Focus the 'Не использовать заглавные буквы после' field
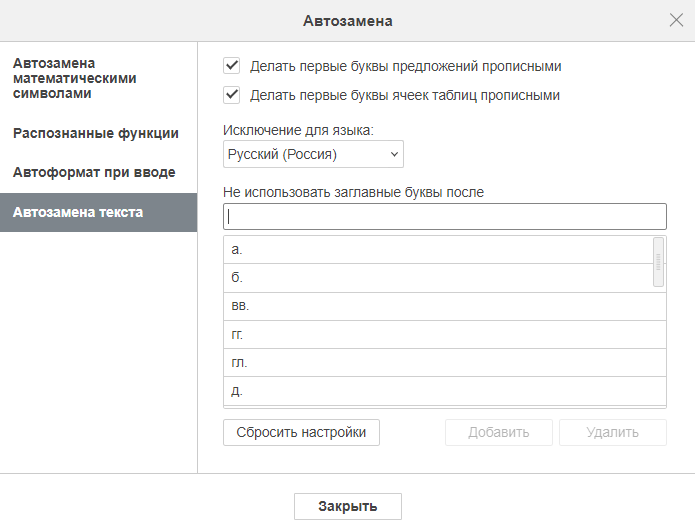Image resolution: width=695 pixels, height=525 pixels. tap(445, 216)
